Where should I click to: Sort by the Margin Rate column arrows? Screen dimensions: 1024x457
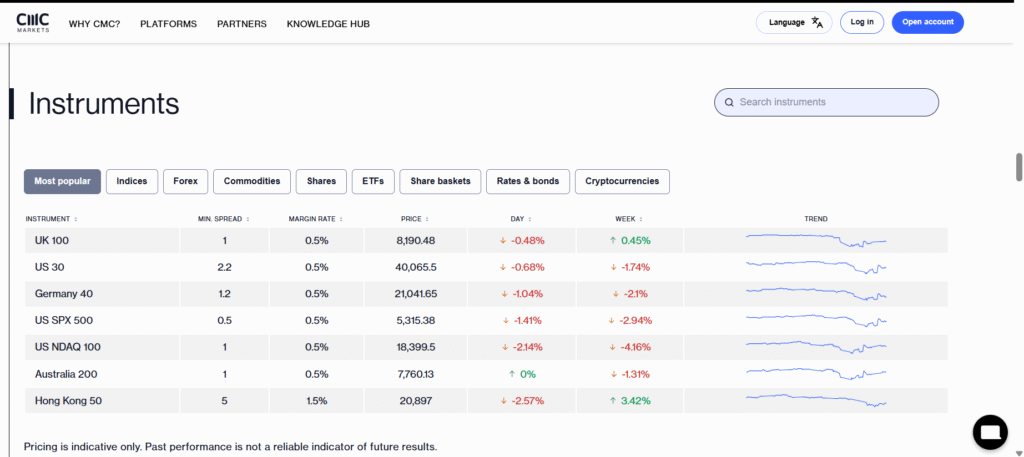click(x=342, y=218)
